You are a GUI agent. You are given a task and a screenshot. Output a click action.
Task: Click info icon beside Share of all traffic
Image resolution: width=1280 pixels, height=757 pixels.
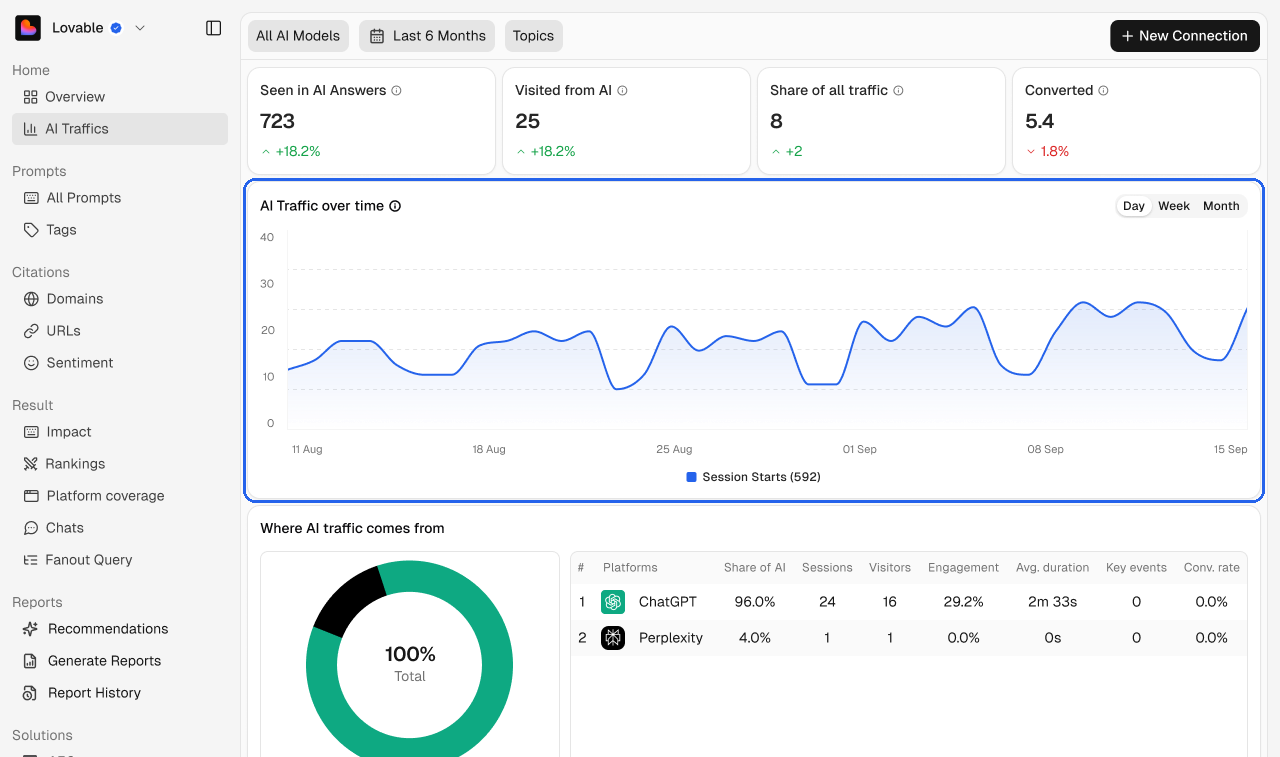[x=898, y=90]
